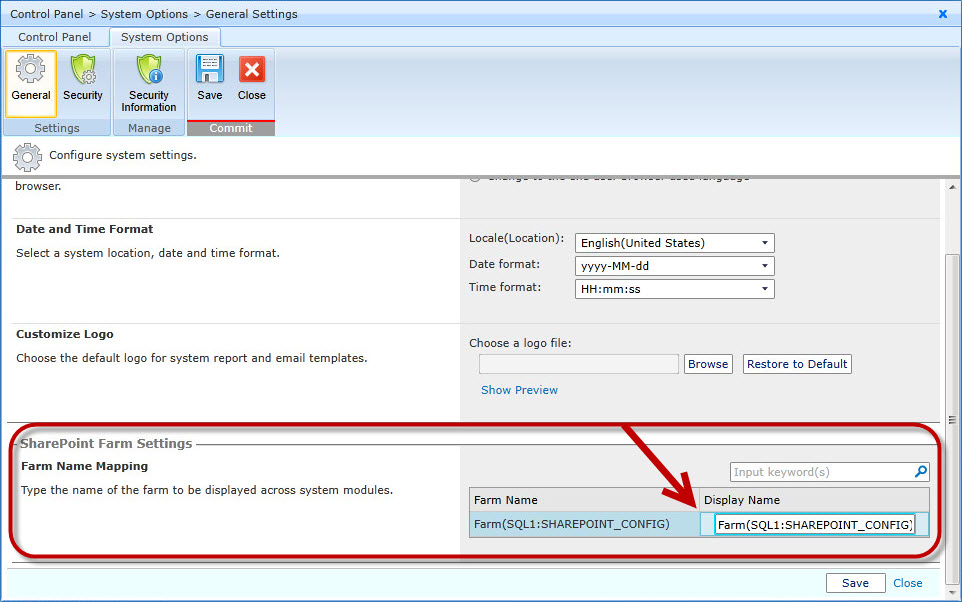Image resolution: width=962 pixels, height=602 pixels.
Task: Click the gear icon beside Configure system settings
Action: click(27, 157)
